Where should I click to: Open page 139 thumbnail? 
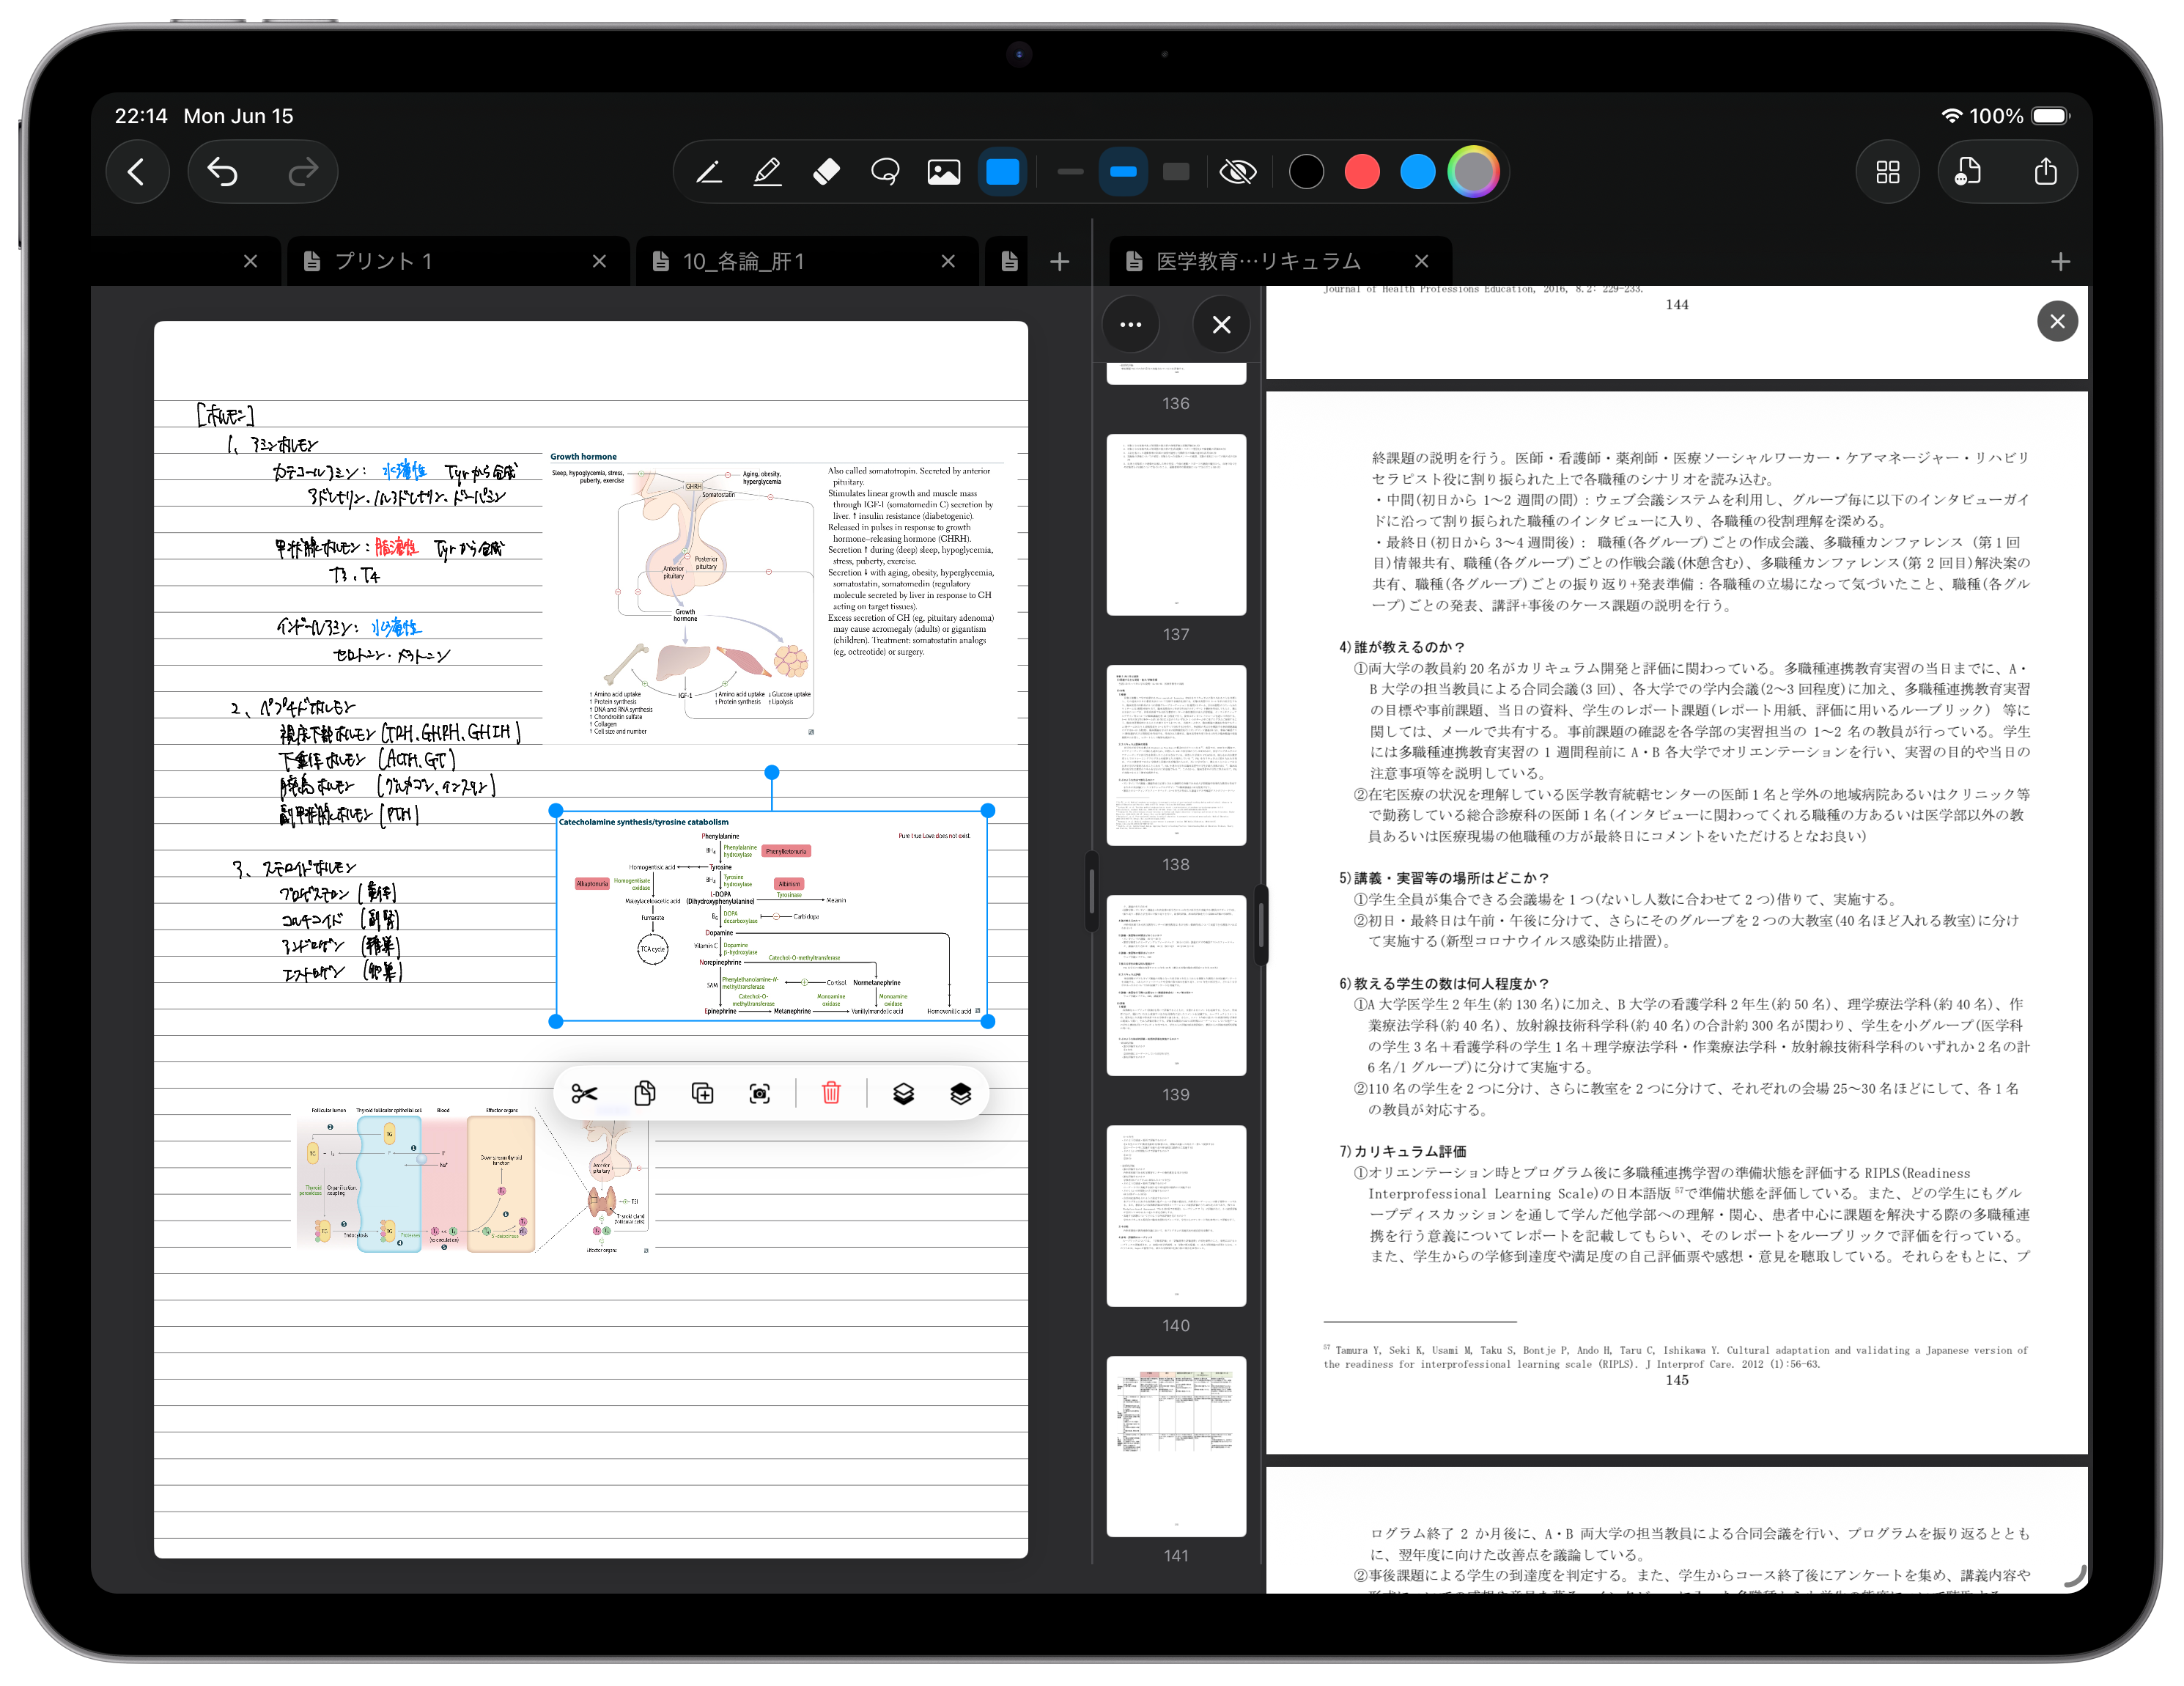pos(1176,986)
